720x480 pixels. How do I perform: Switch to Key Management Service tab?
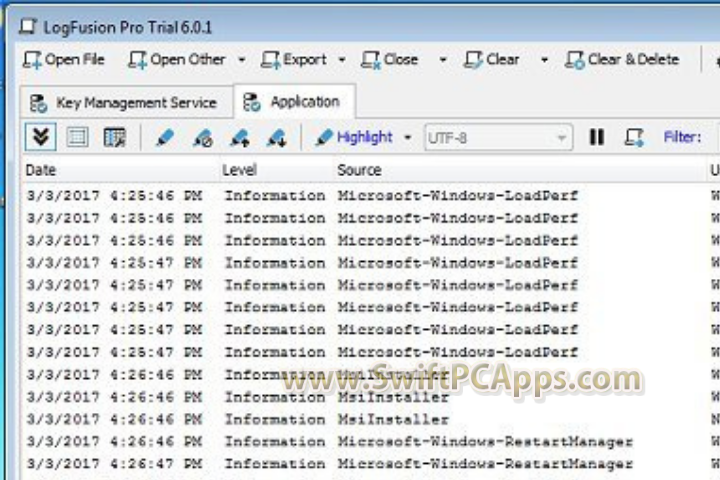[124, 102]
